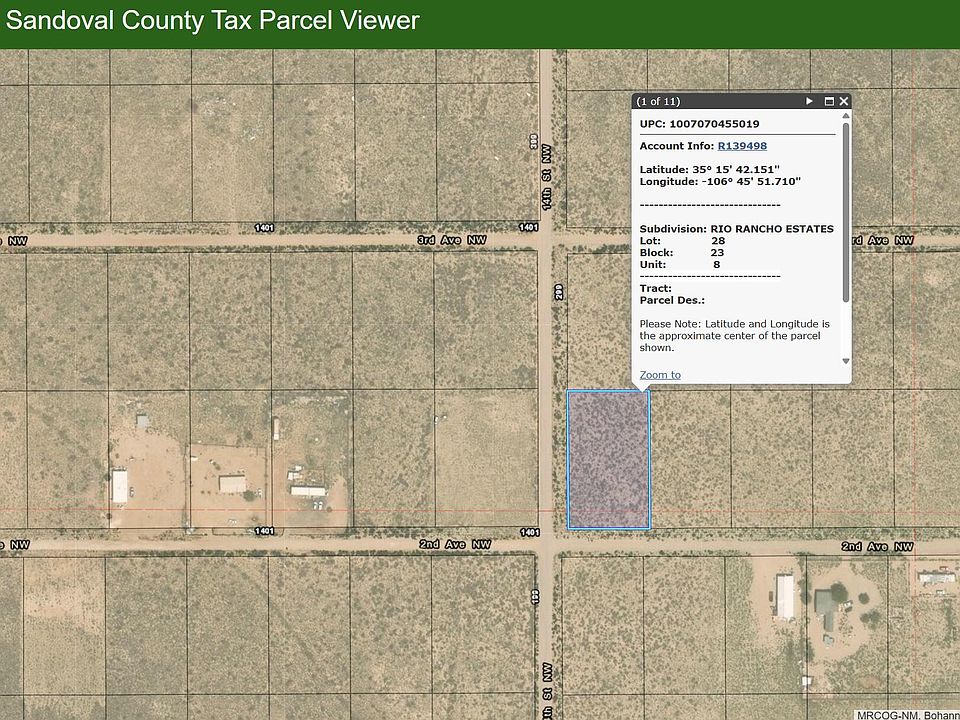Click 2nd Ave NW label left of 14th St
The image size is (960, 720).
(x=455, y=544)
